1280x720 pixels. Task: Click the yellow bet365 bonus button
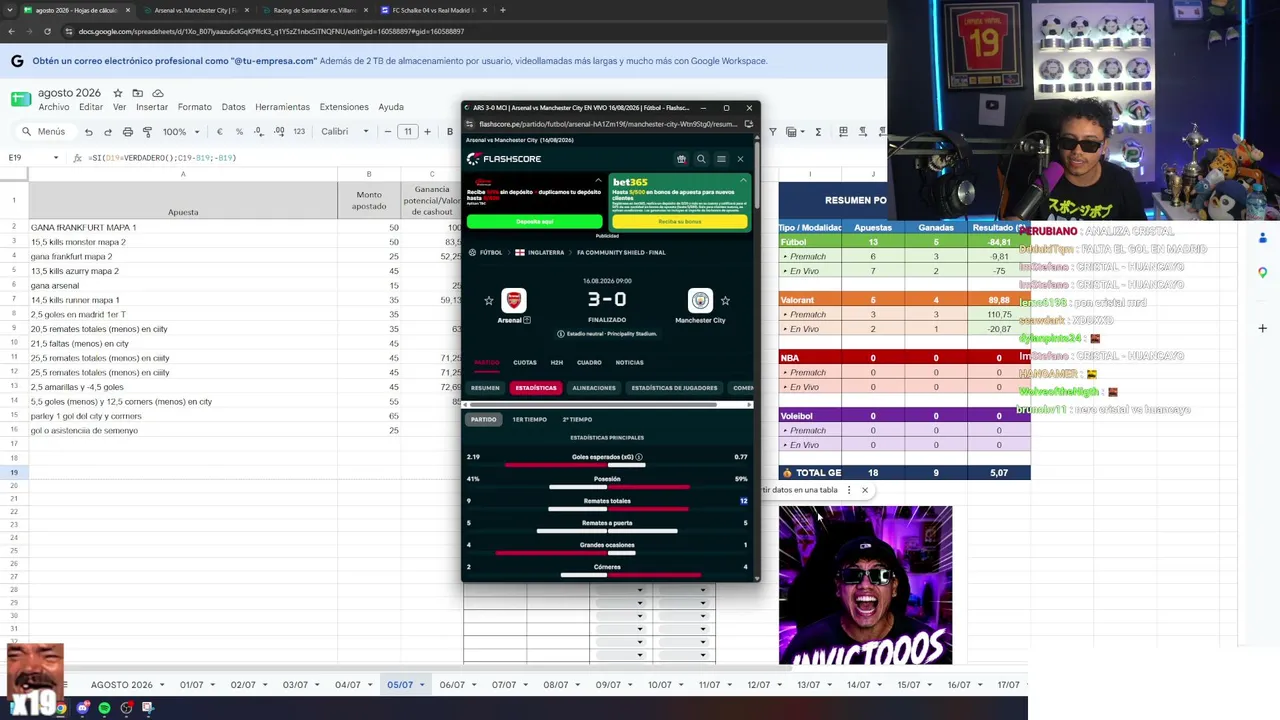pyautogui.click(x=679, y=221)
